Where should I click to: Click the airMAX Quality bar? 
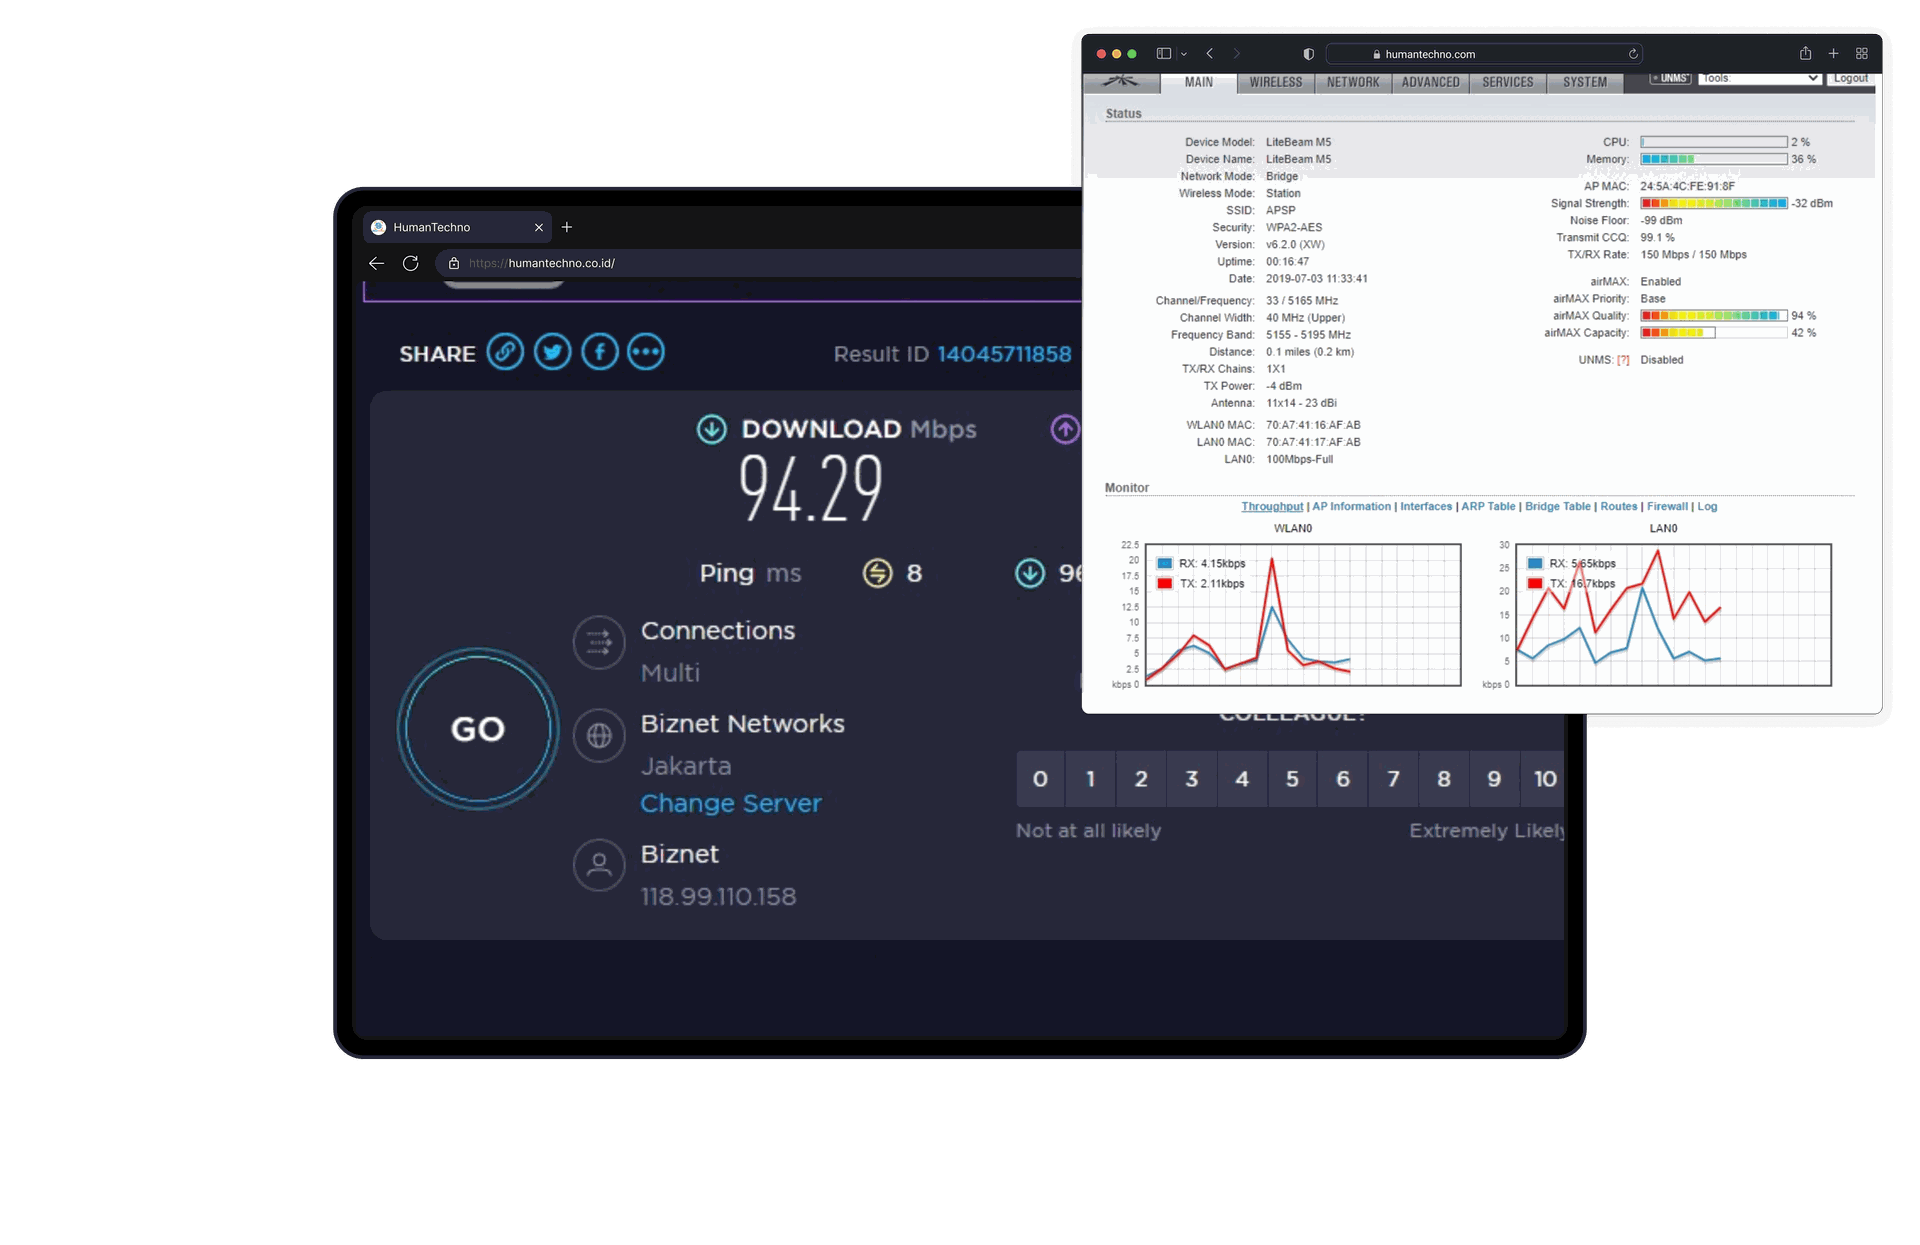tap(1714, 316)
